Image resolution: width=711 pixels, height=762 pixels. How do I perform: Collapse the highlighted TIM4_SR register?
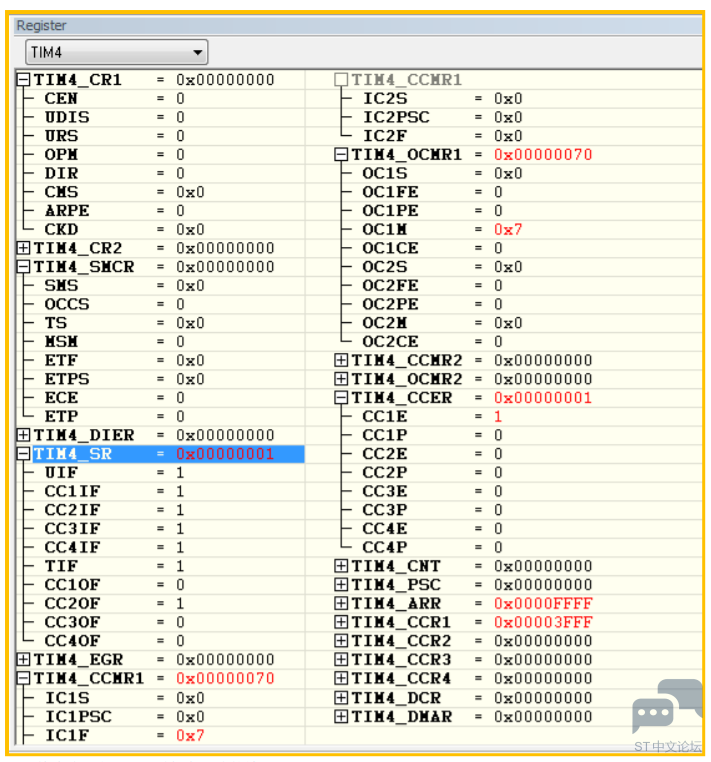point(24,454)
